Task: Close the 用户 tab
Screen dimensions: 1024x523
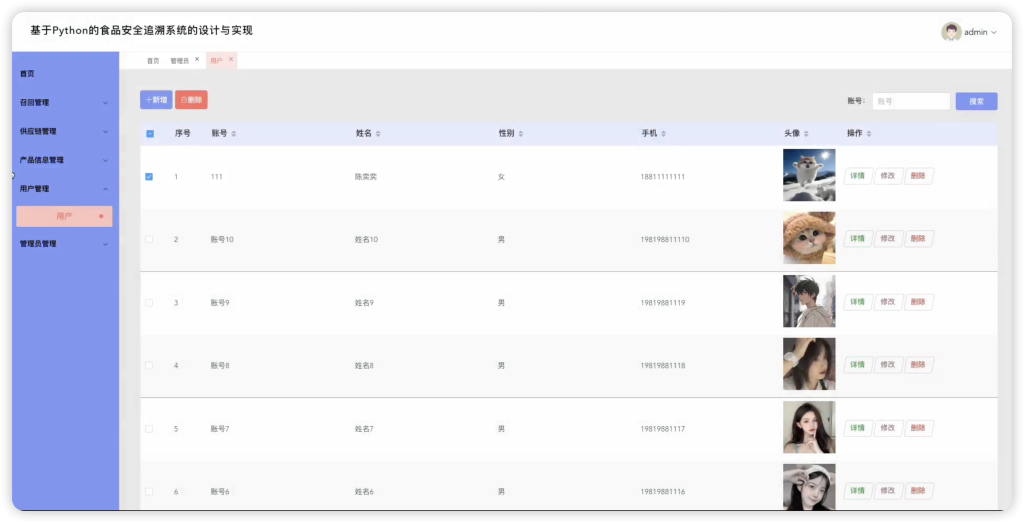Action: [231, 59]
